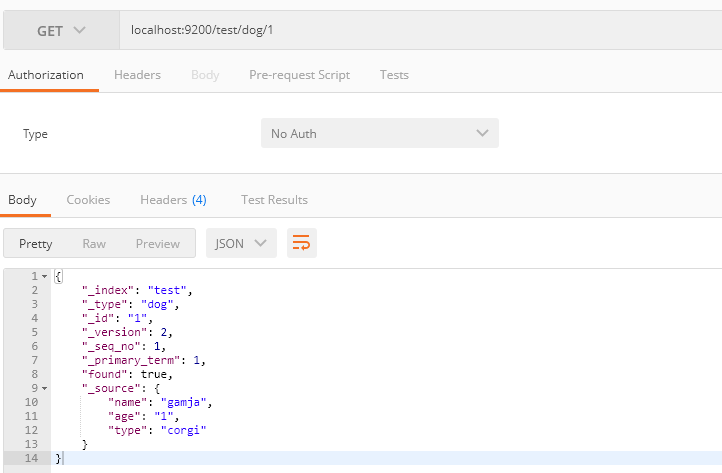Open the GET method dropdown

coord(61,30)
